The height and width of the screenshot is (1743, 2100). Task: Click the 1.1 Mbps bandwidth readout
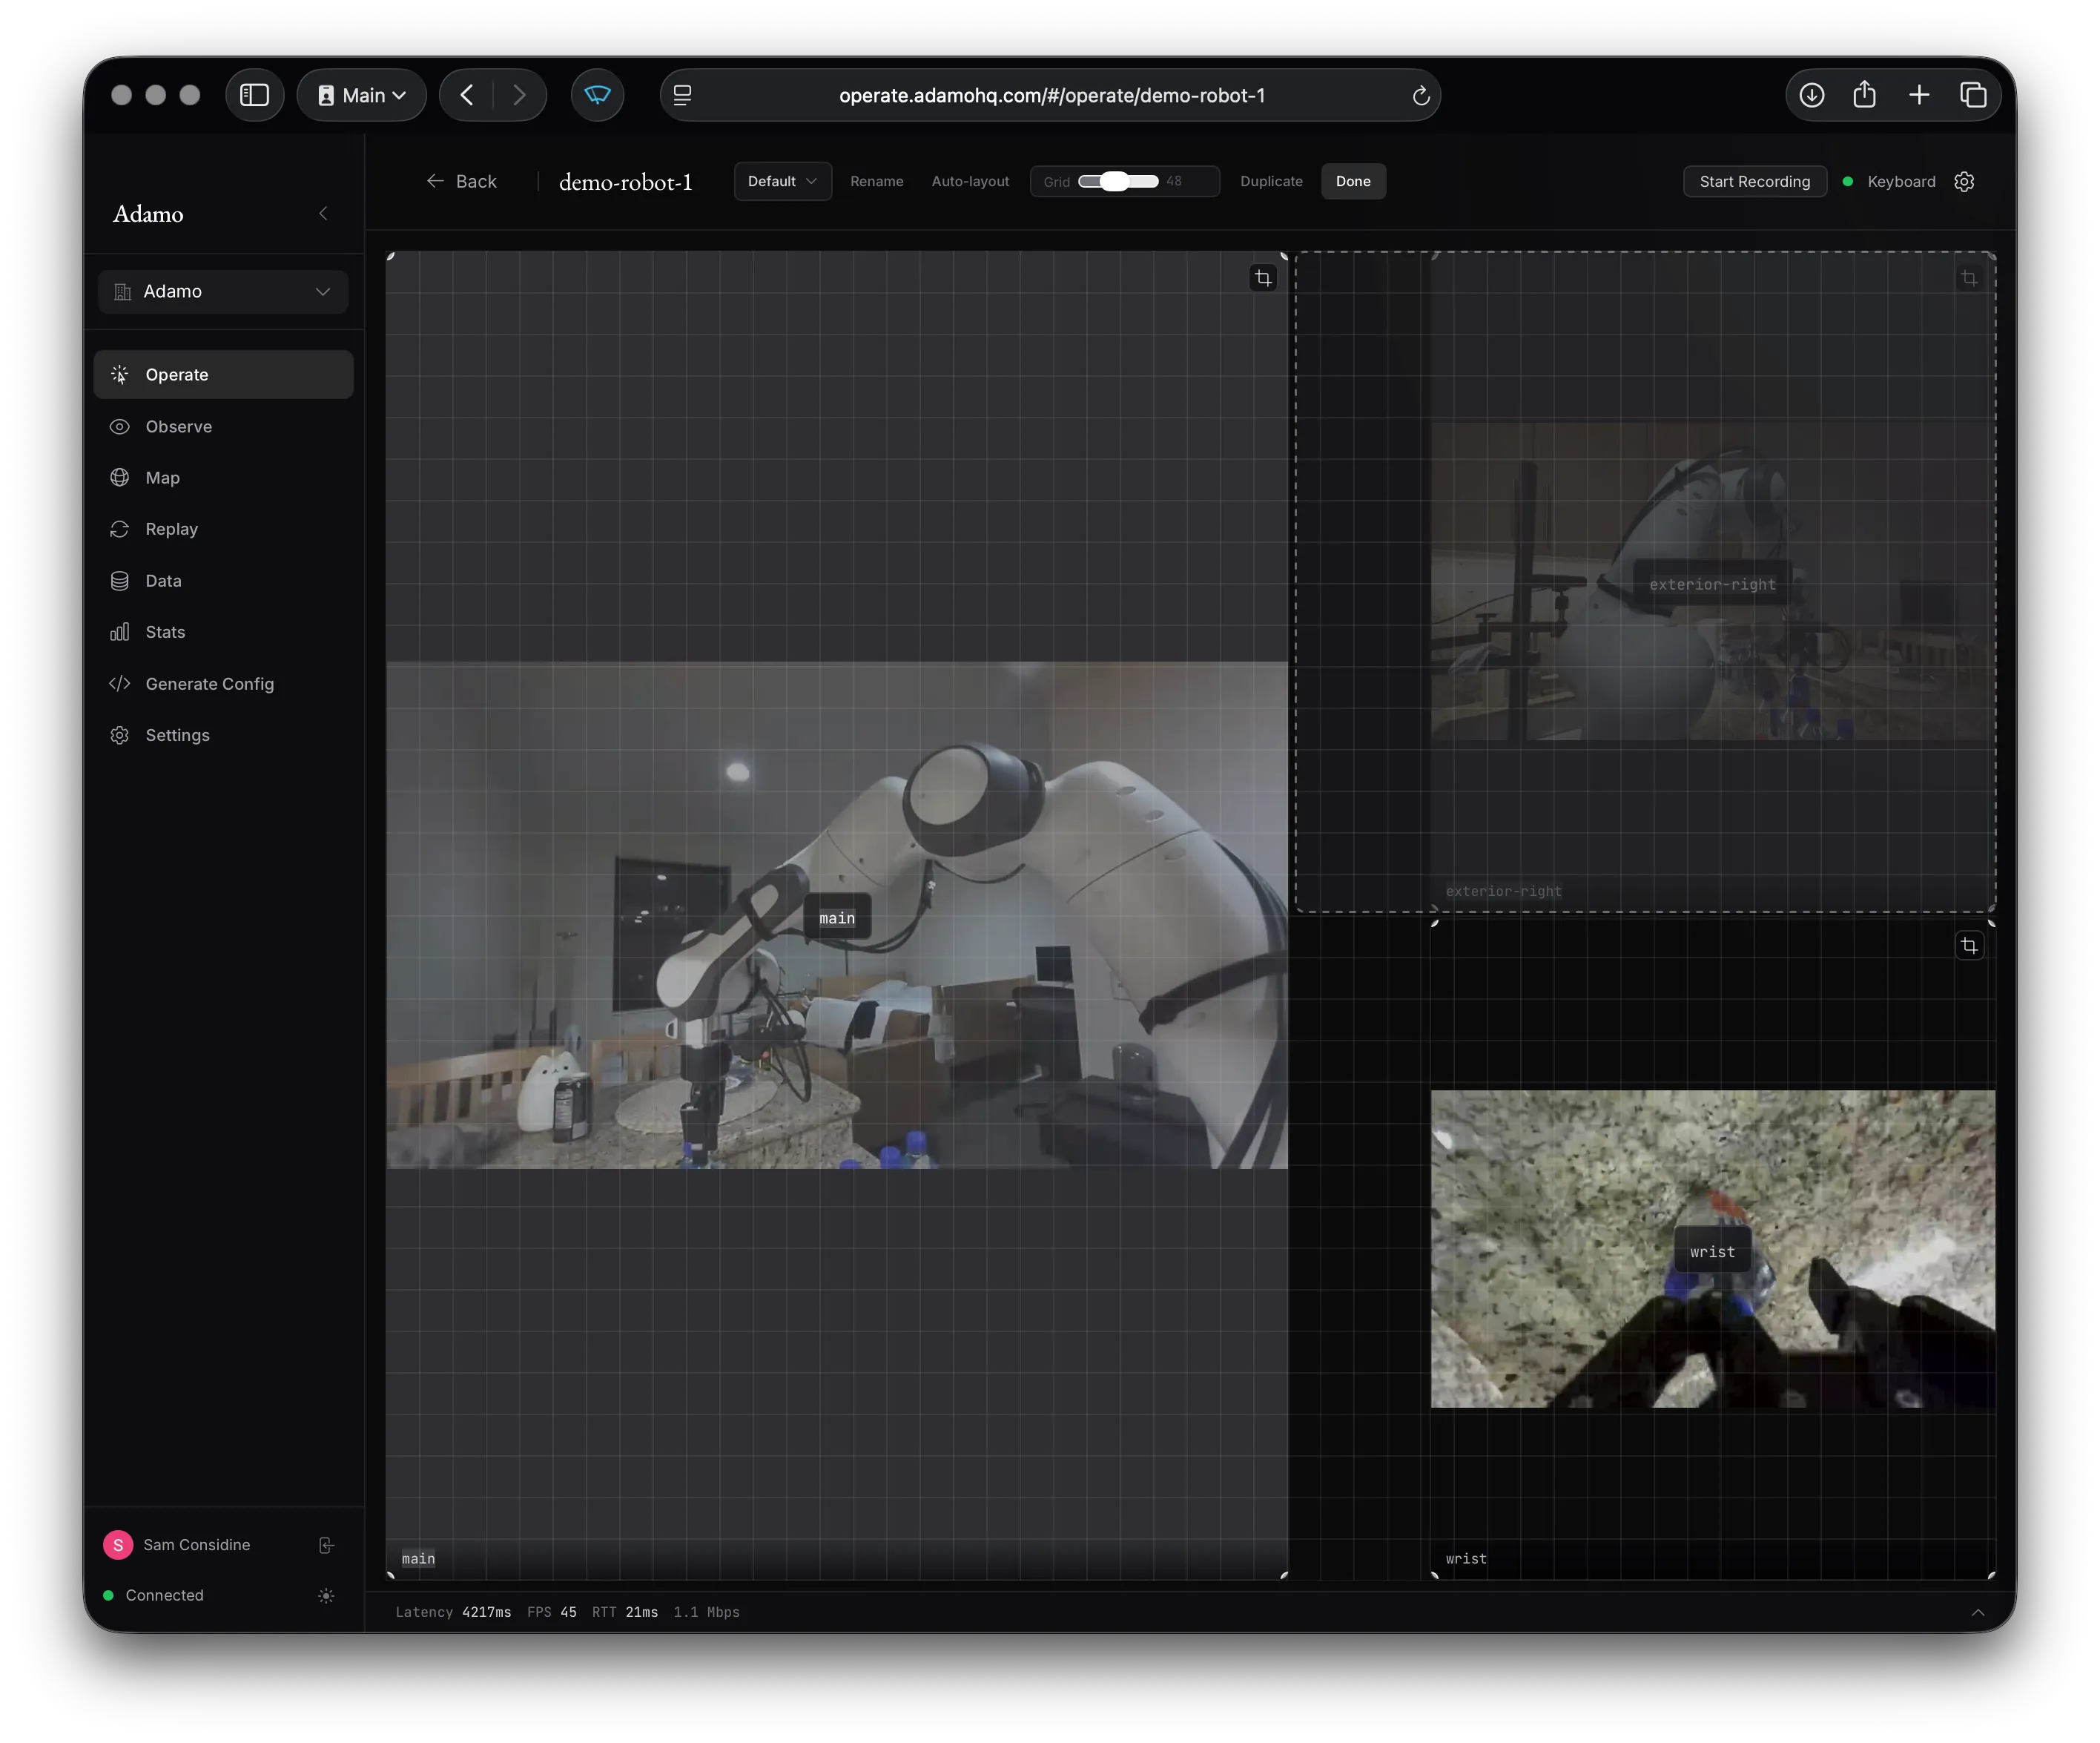[706, 1612]
